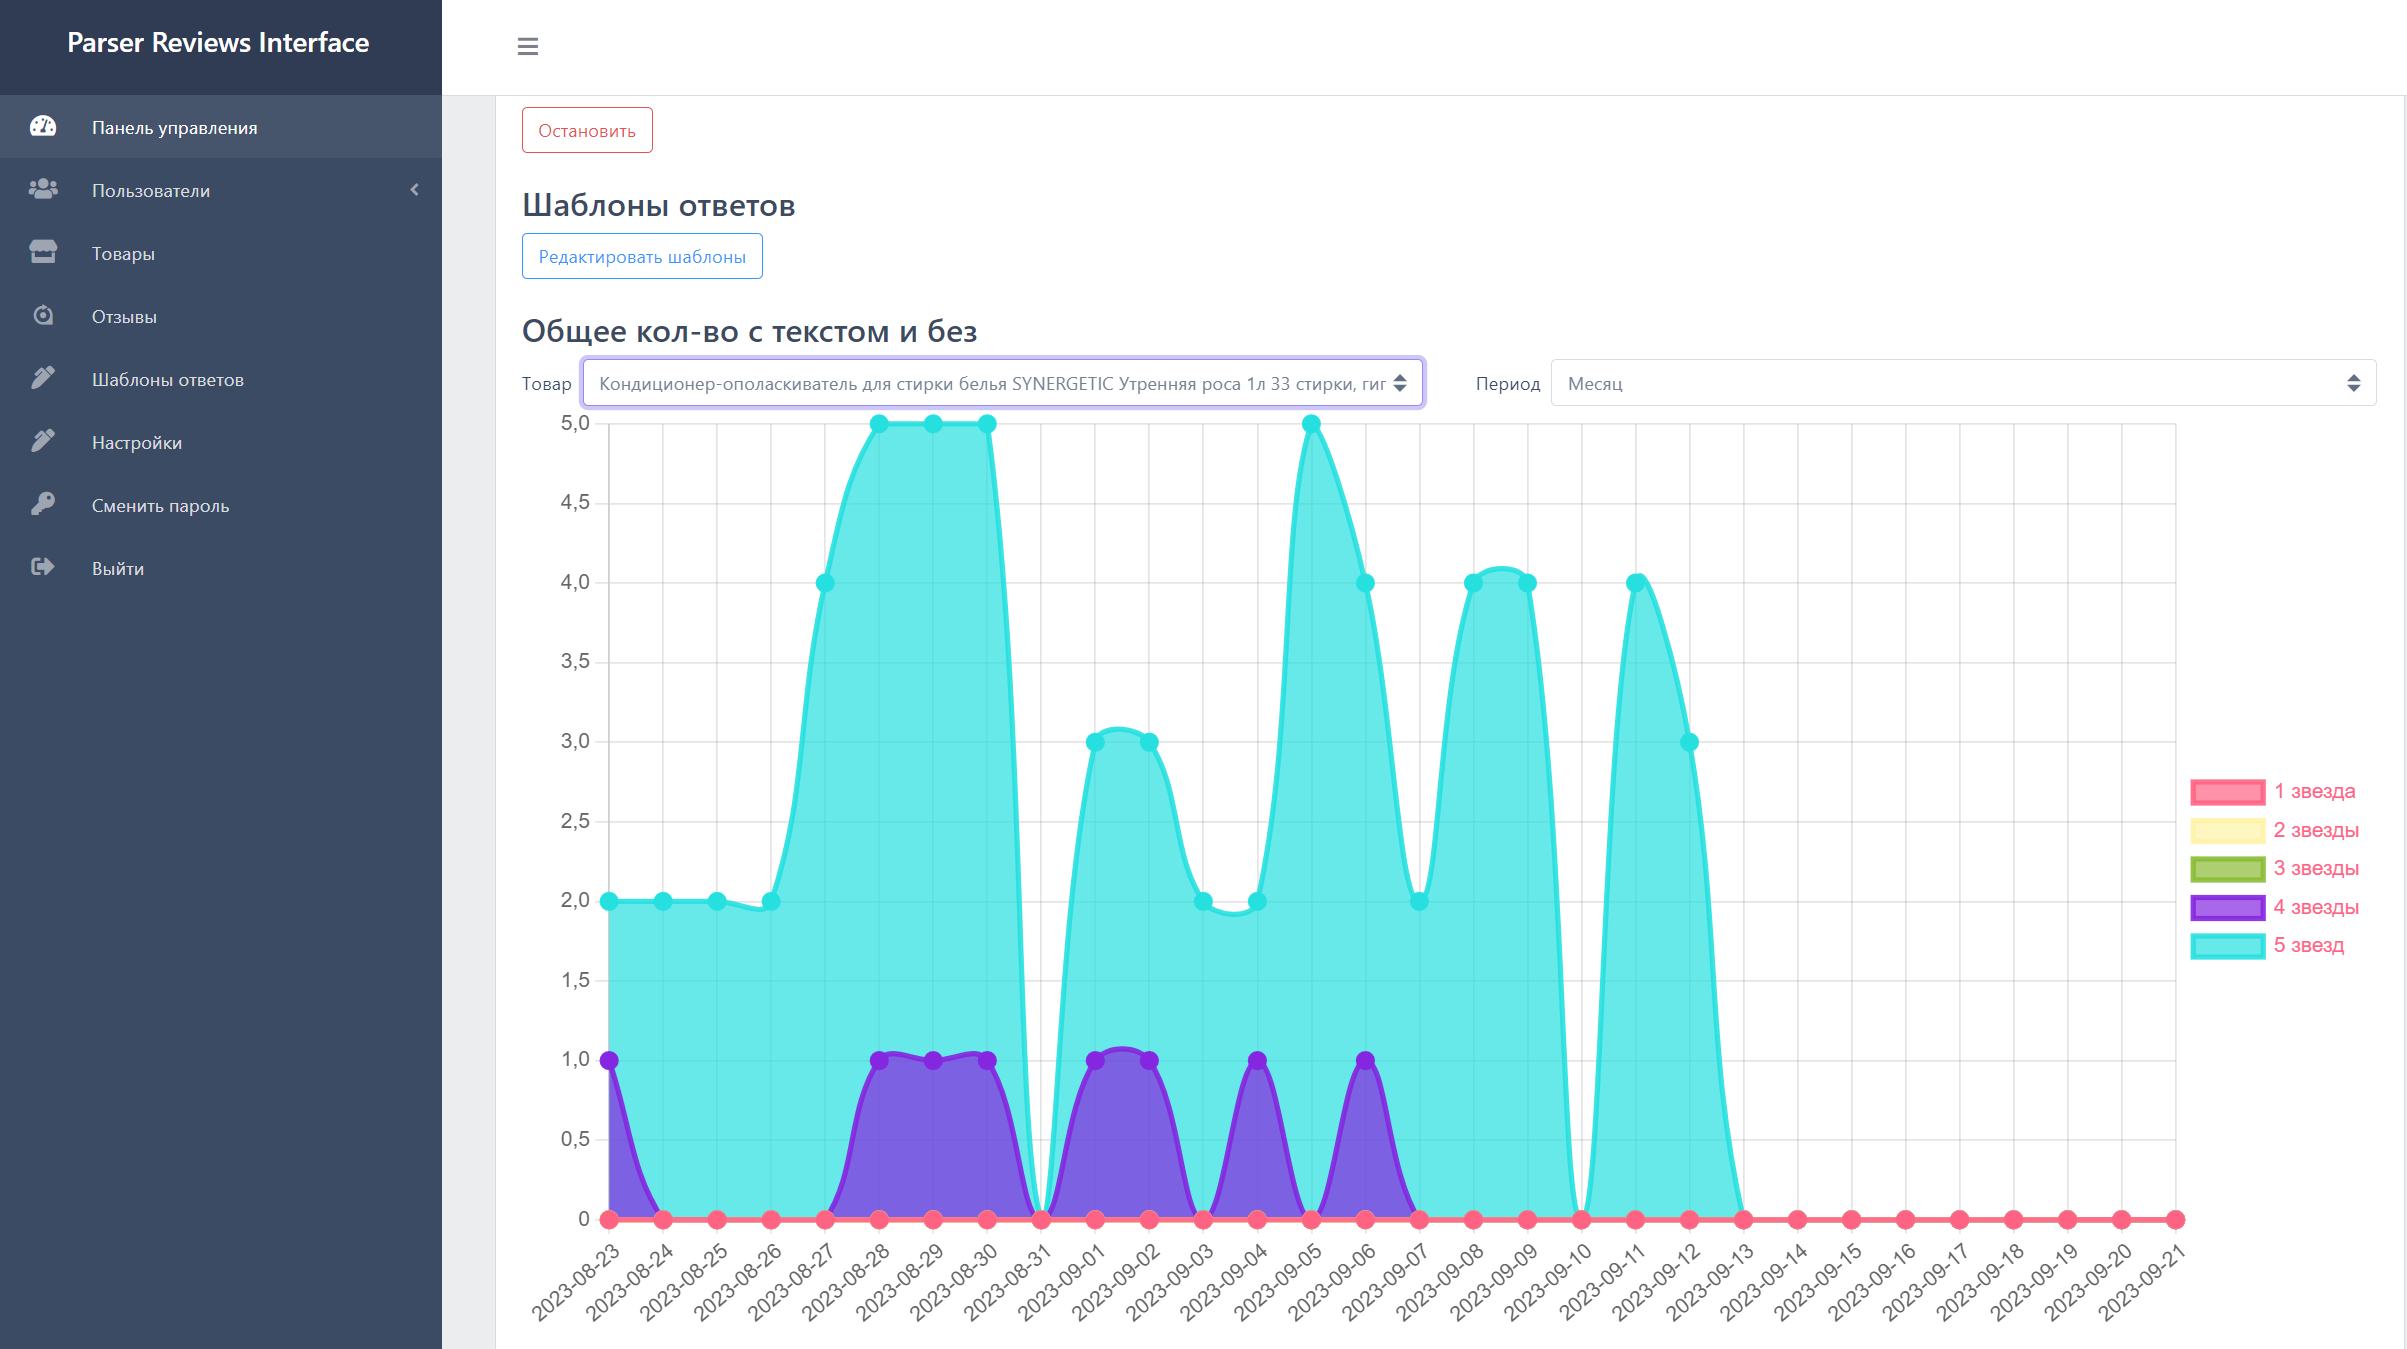
Task: Click the 5-star peak point at 2023-09-05
Action: [x=1311, y=424]
